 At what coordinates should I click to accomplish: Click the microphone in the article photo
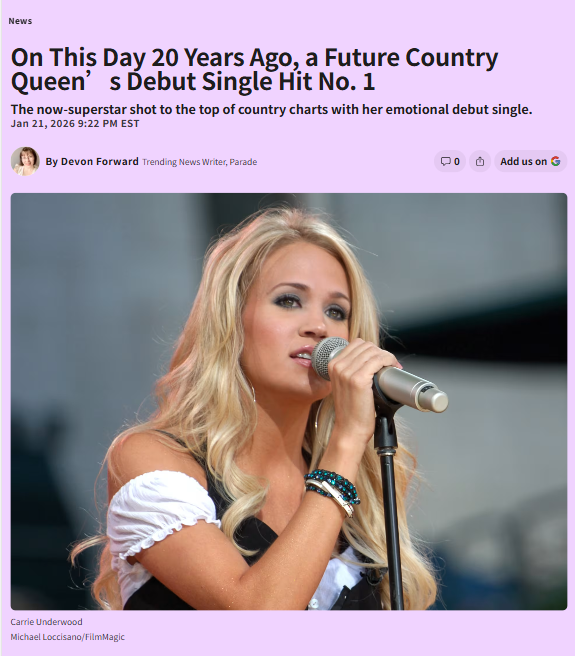click(379, 375)
